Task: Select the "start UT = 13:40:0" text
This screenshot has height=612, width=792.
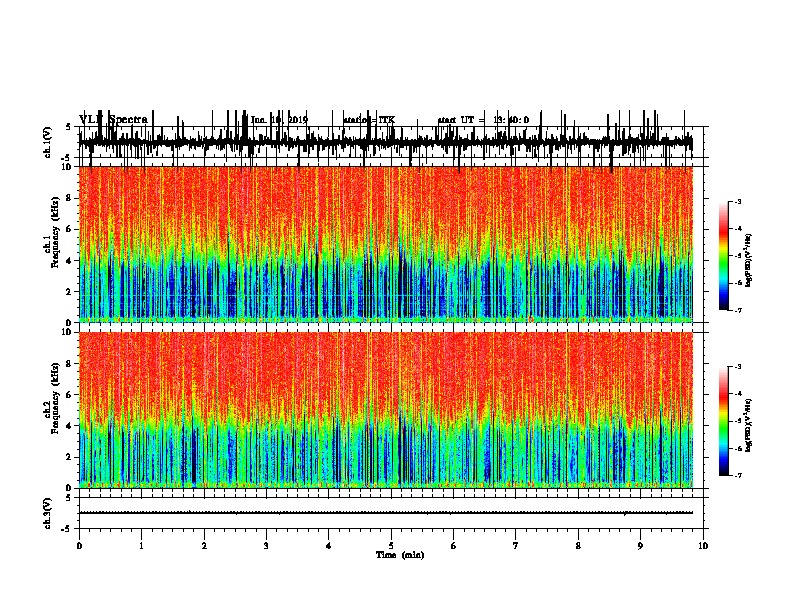Action: 483,120
